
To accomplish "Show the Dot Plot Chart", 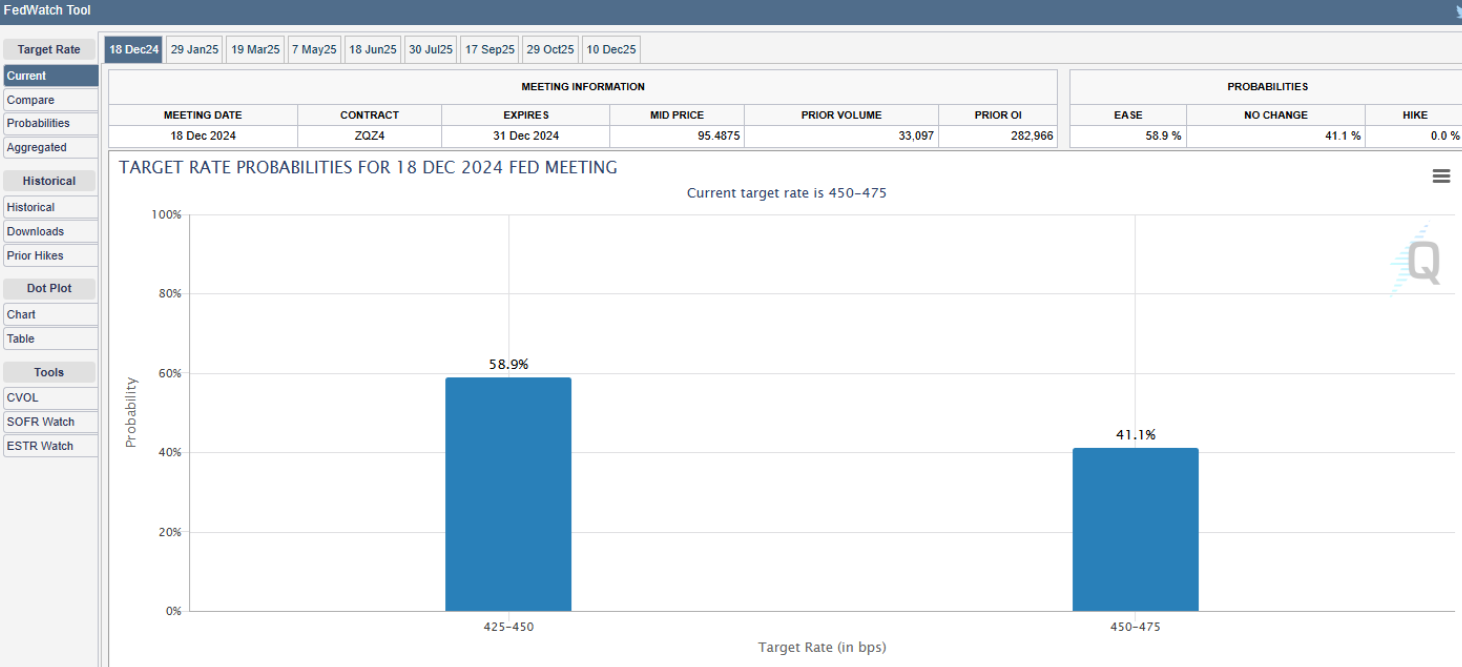I will (x=50, y=314).
